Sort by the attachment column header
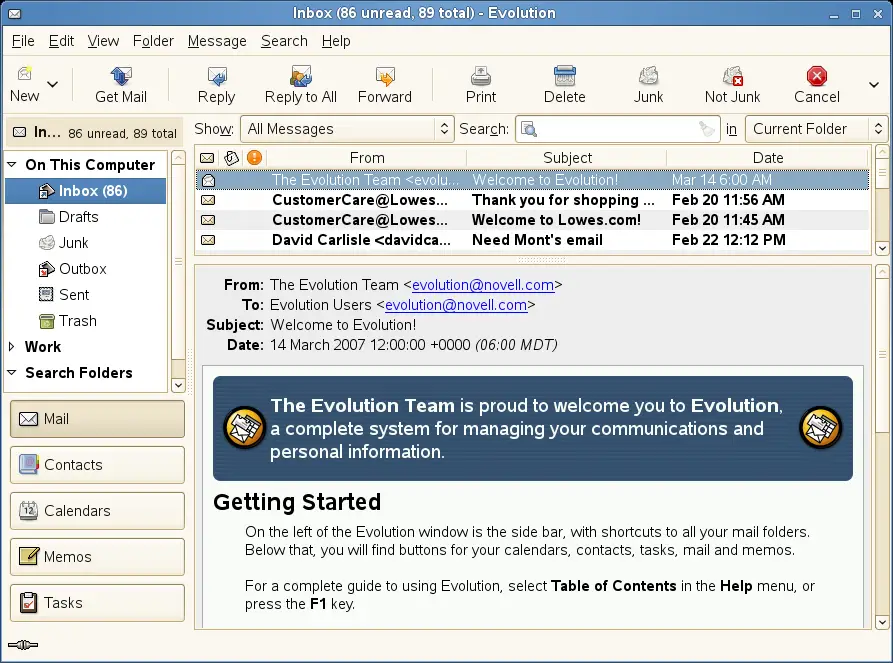Viewport: 893px width, 663px height. [232, 158]
